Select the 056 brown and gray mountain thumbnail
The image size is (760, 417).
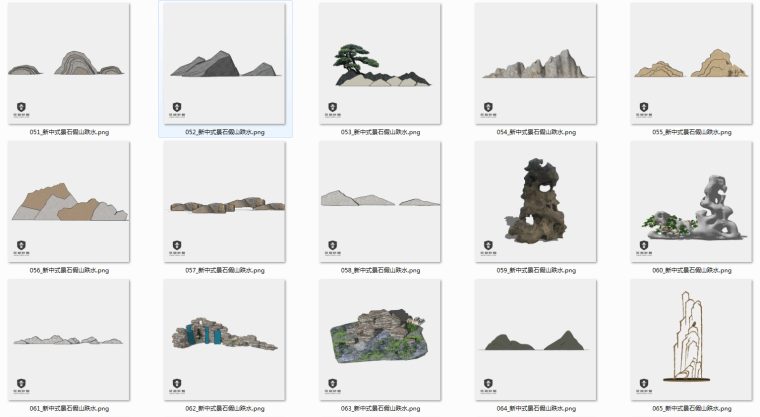coord(69,202)
